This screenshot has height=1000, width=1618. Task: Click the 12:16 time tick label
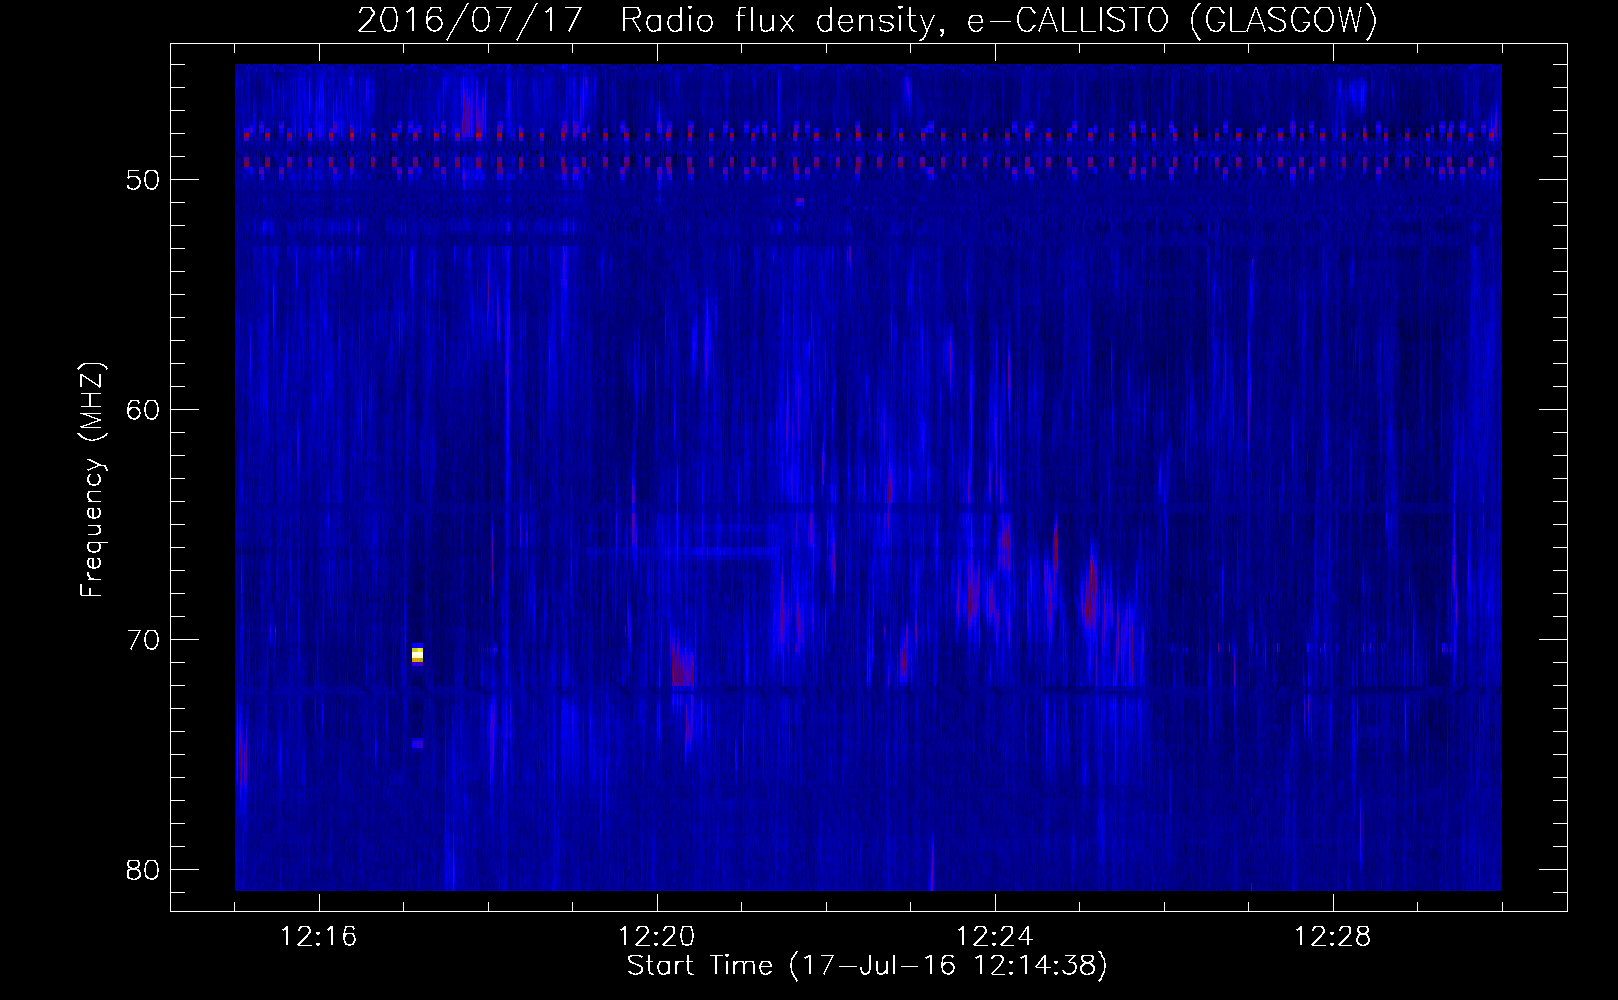click(319, 937)
